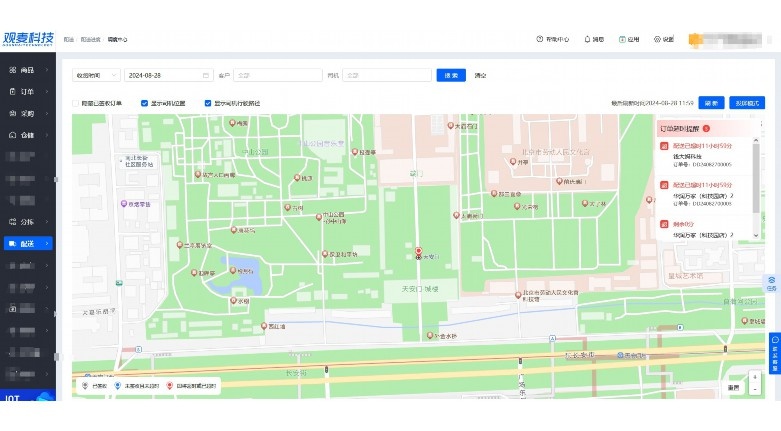
Task: Expand the 商品 sidebar chevron
Action: point(47,70)
